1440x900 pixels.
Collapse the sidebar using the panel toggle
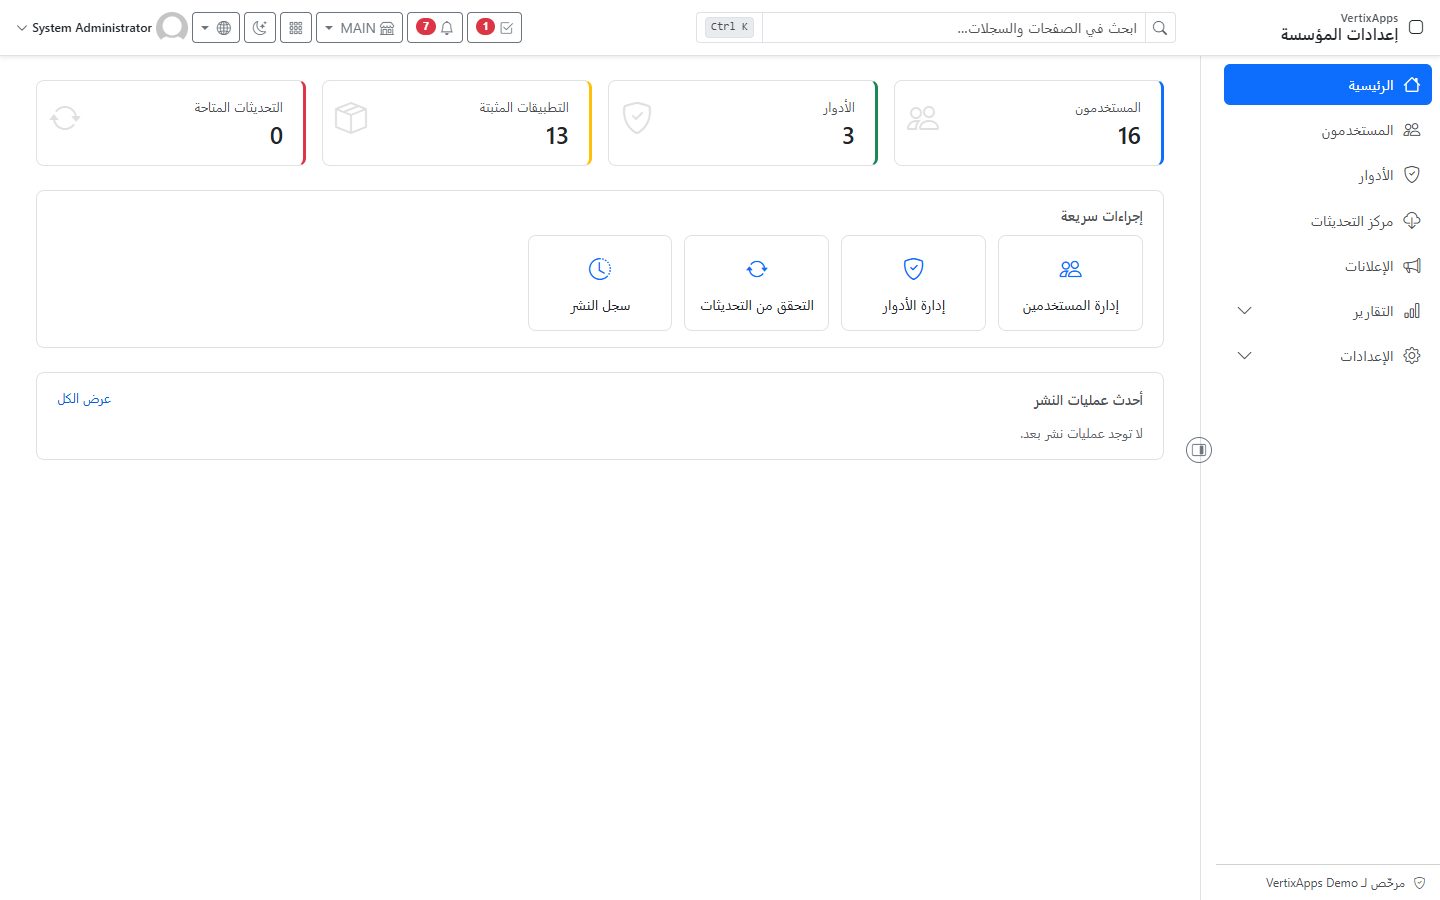pyautogui.click(x=1199, y=450)
